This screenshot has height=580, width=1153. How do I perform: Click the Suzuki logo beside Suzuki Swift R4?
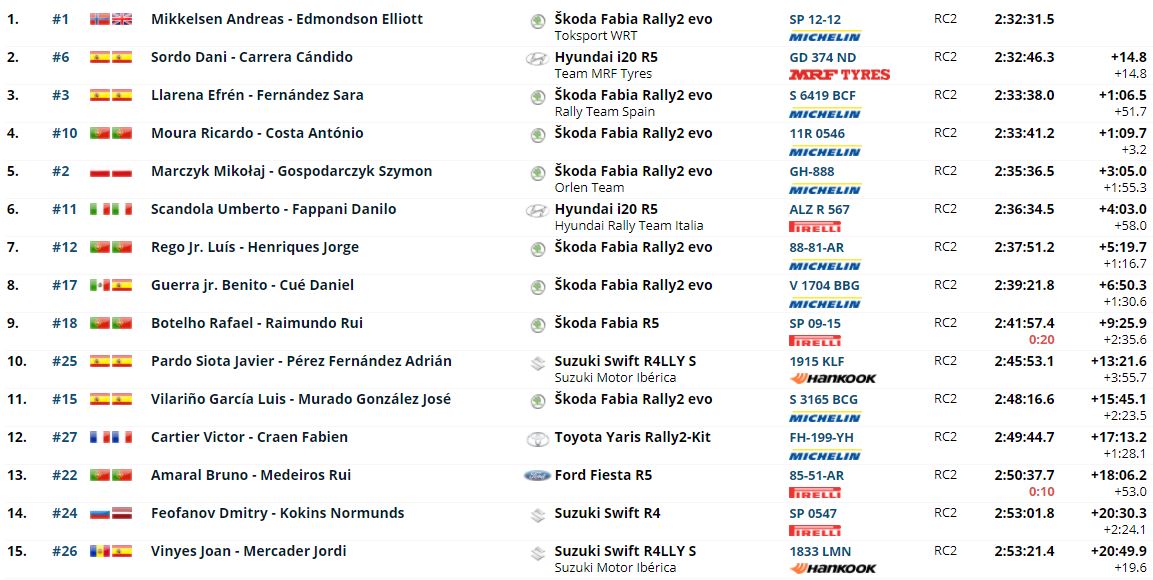537,514
